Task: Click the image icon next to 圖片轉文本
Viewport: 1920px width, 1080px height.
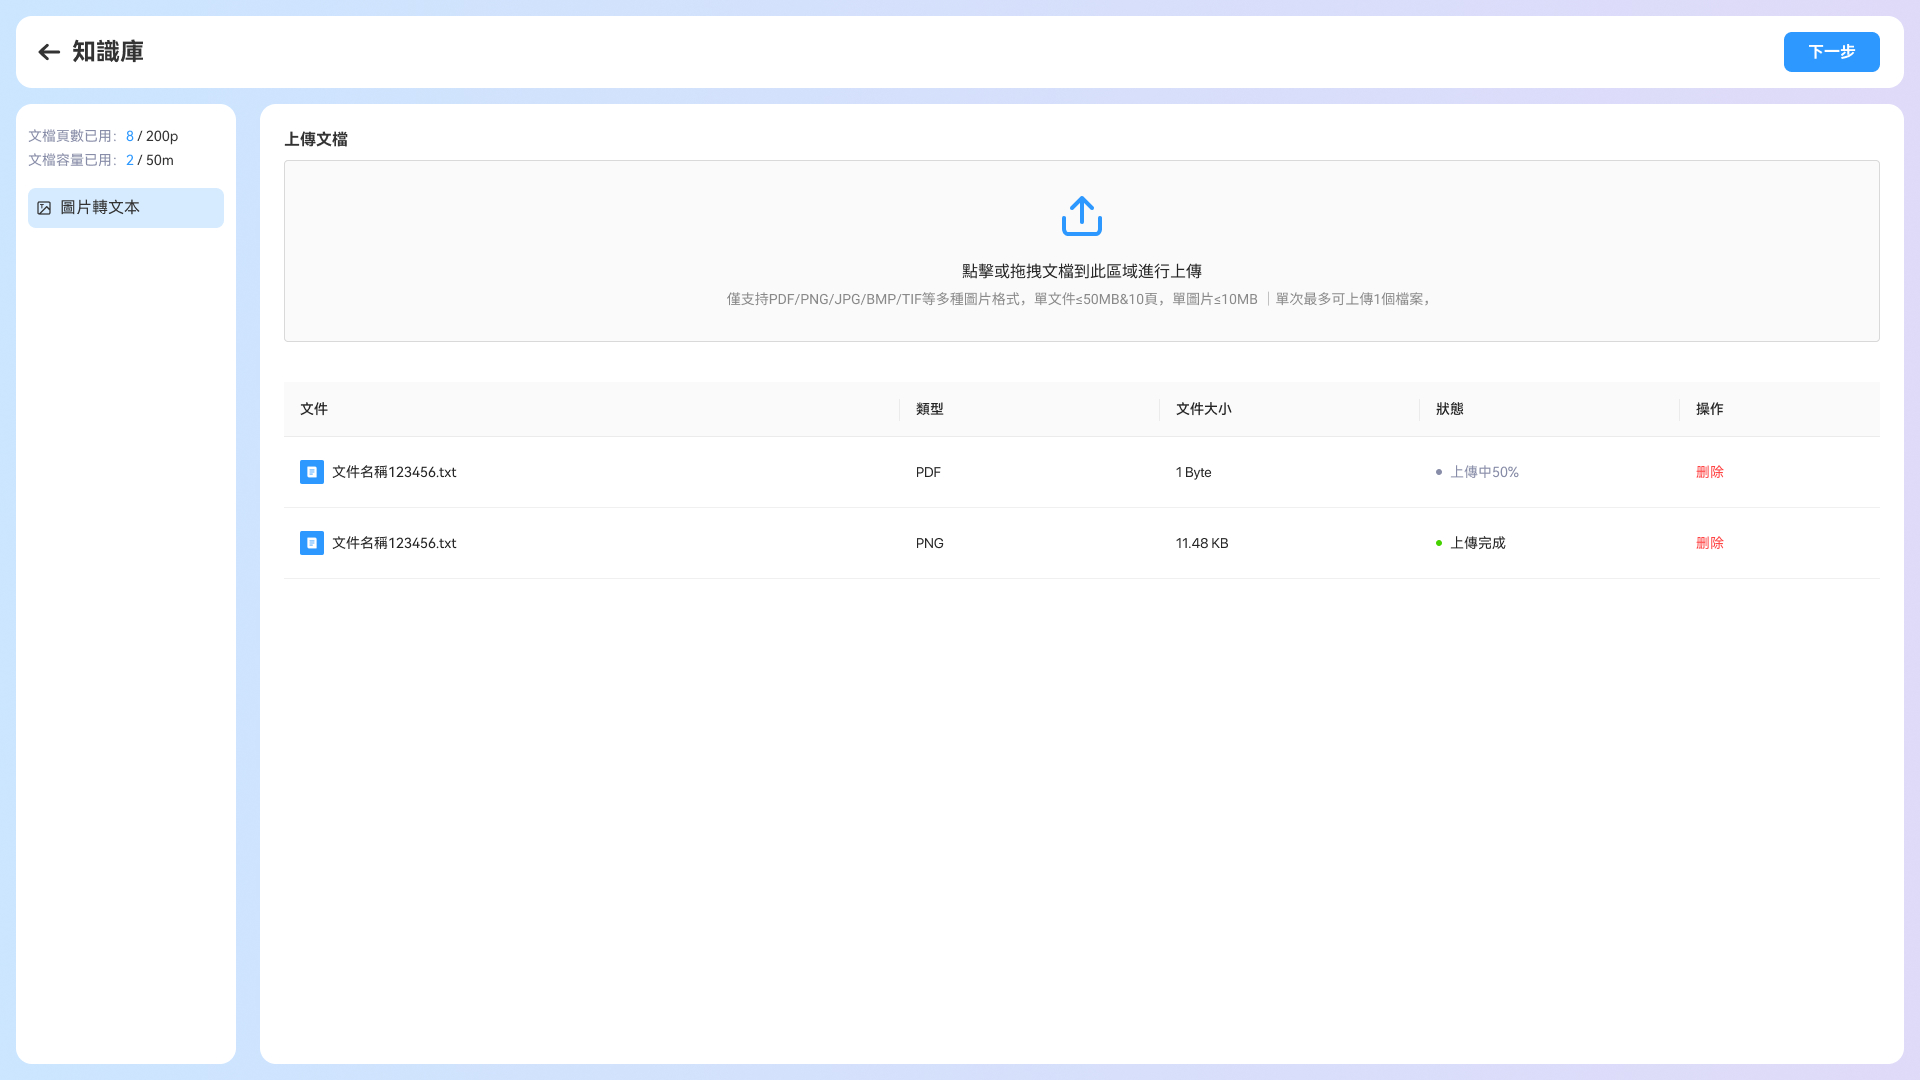Action: [44, 208]
